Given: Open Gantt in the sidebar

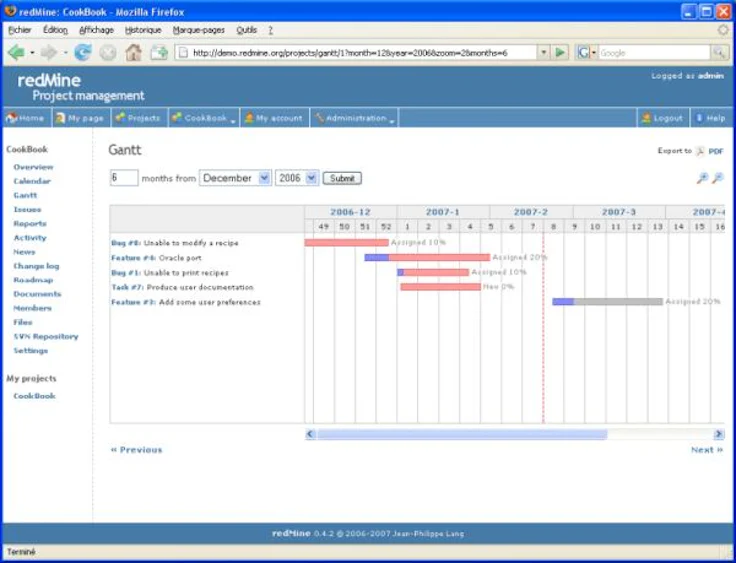Looking at the screenshot, I should [x=25, y=195].
